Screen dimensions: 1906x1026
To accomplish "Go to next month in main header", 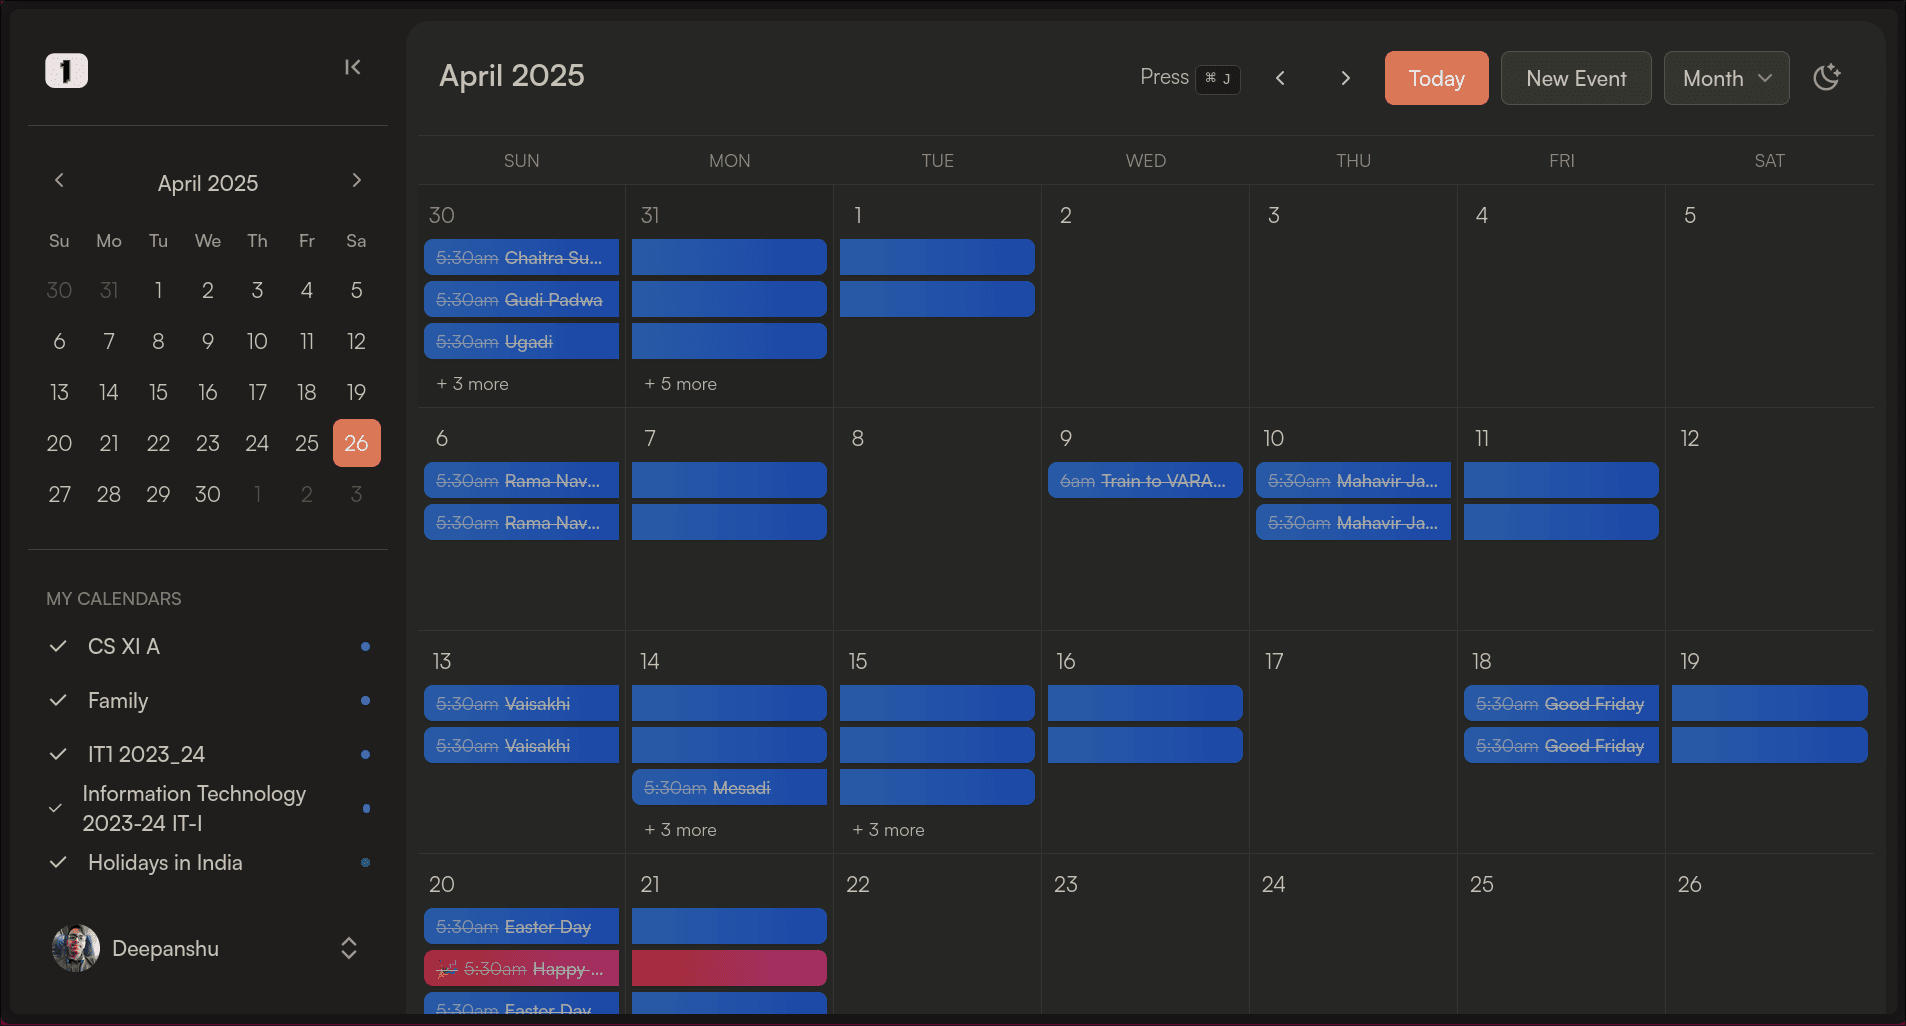I will 1345,78.
